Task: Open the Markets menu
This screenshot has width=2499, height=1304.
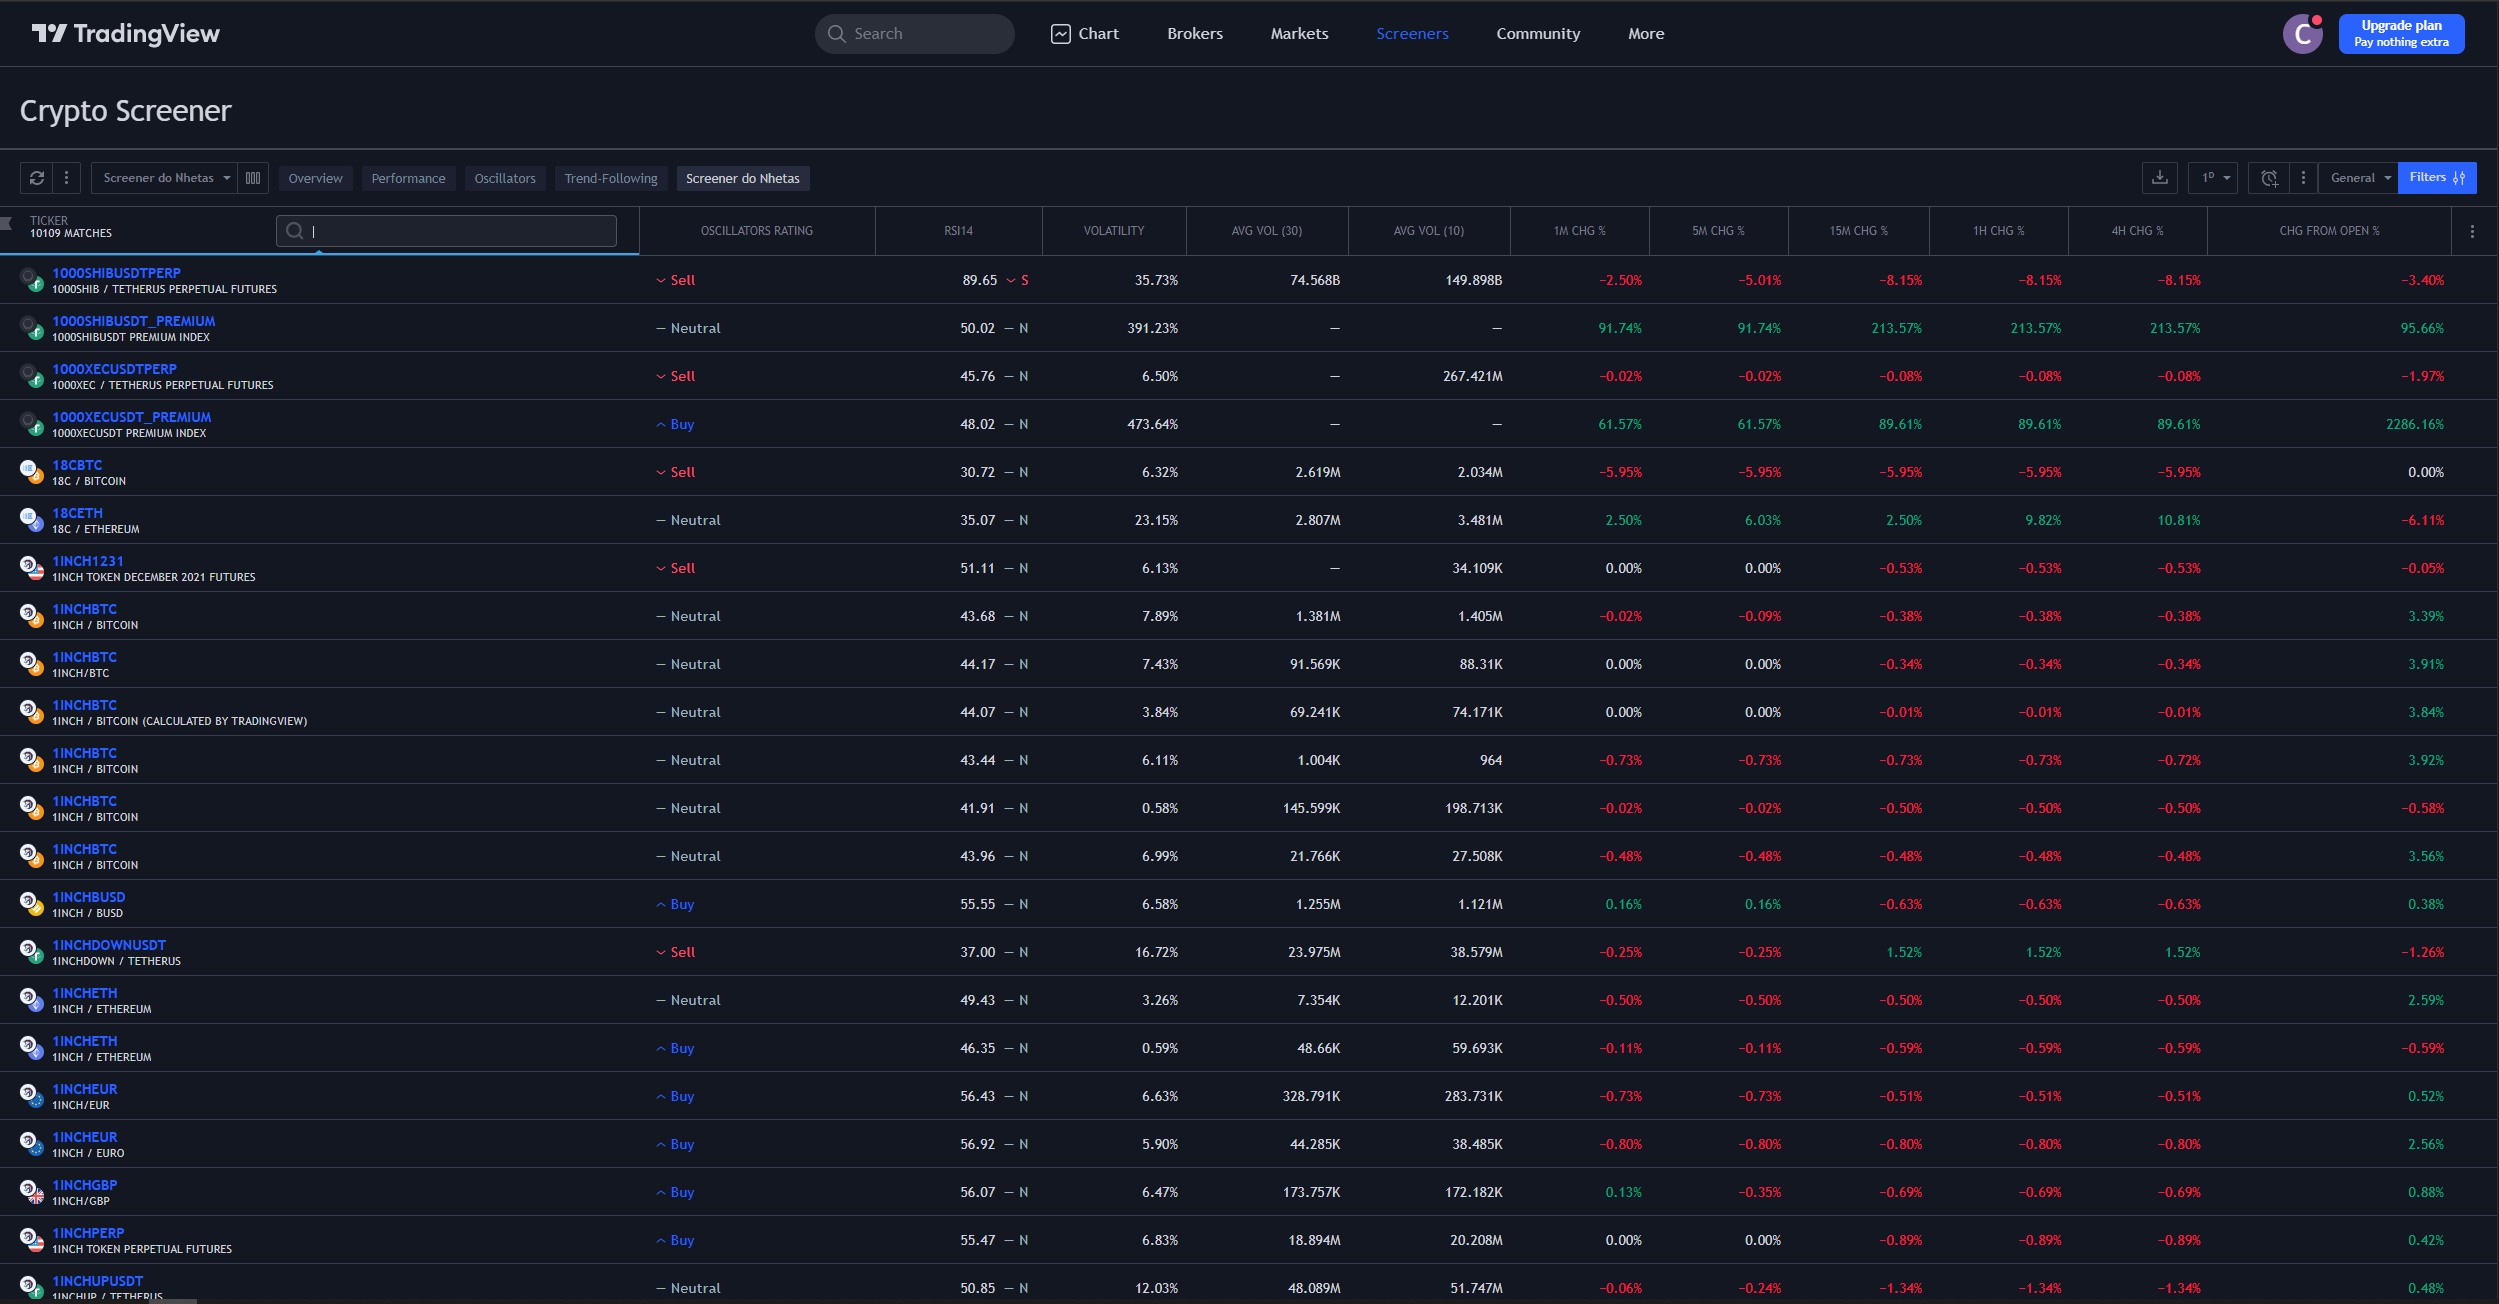Action: [x=1299, y=33]
